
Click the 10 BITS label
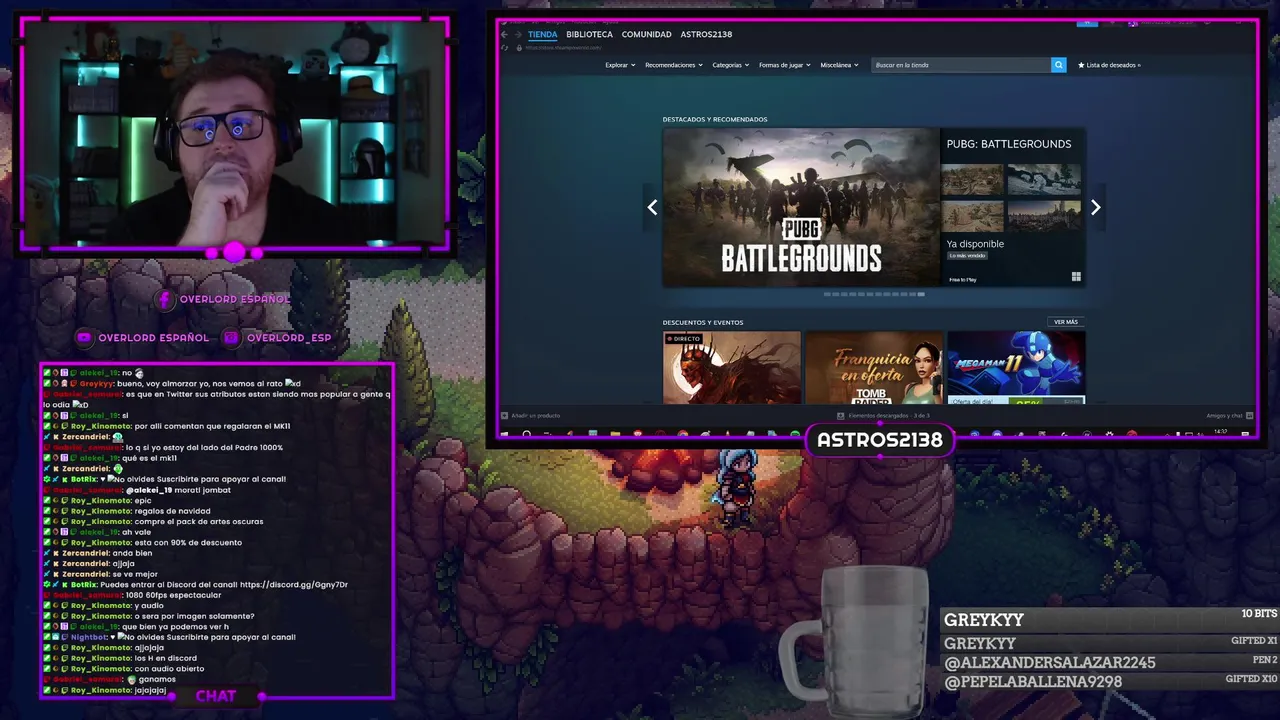1259,614
